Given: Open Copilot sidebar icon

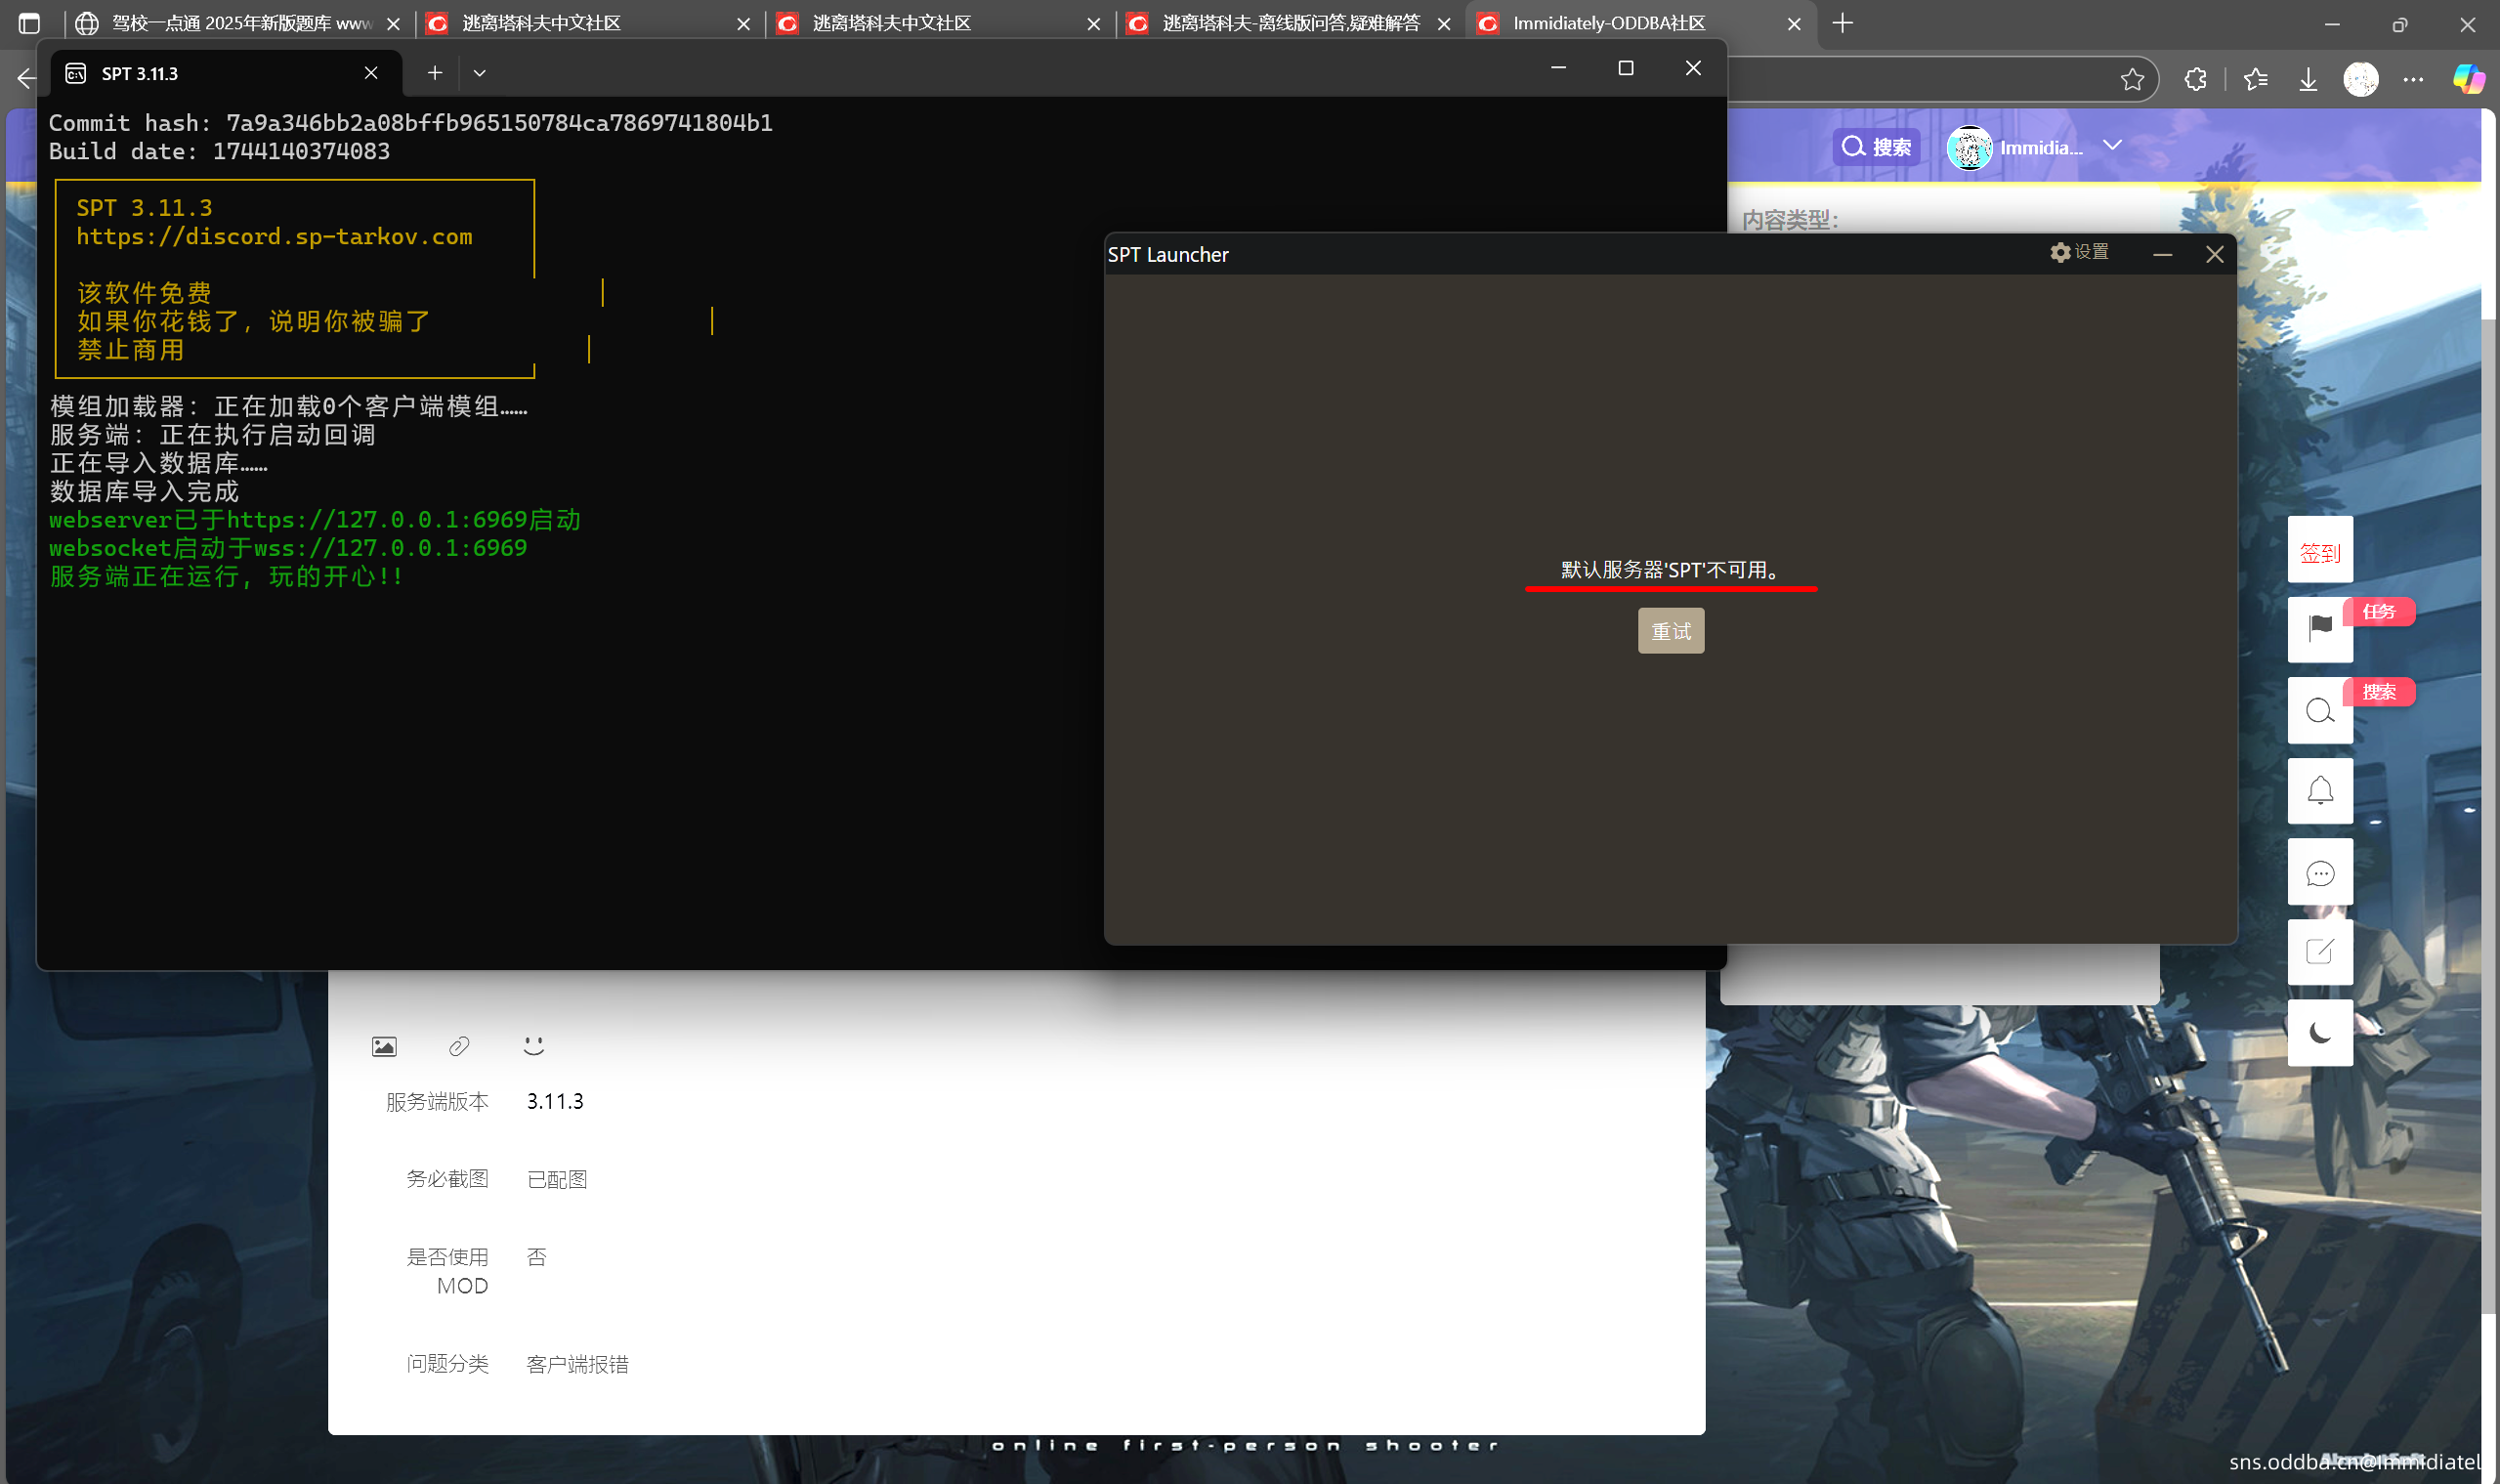Looking at the screenshot, I should [2467, 79].
